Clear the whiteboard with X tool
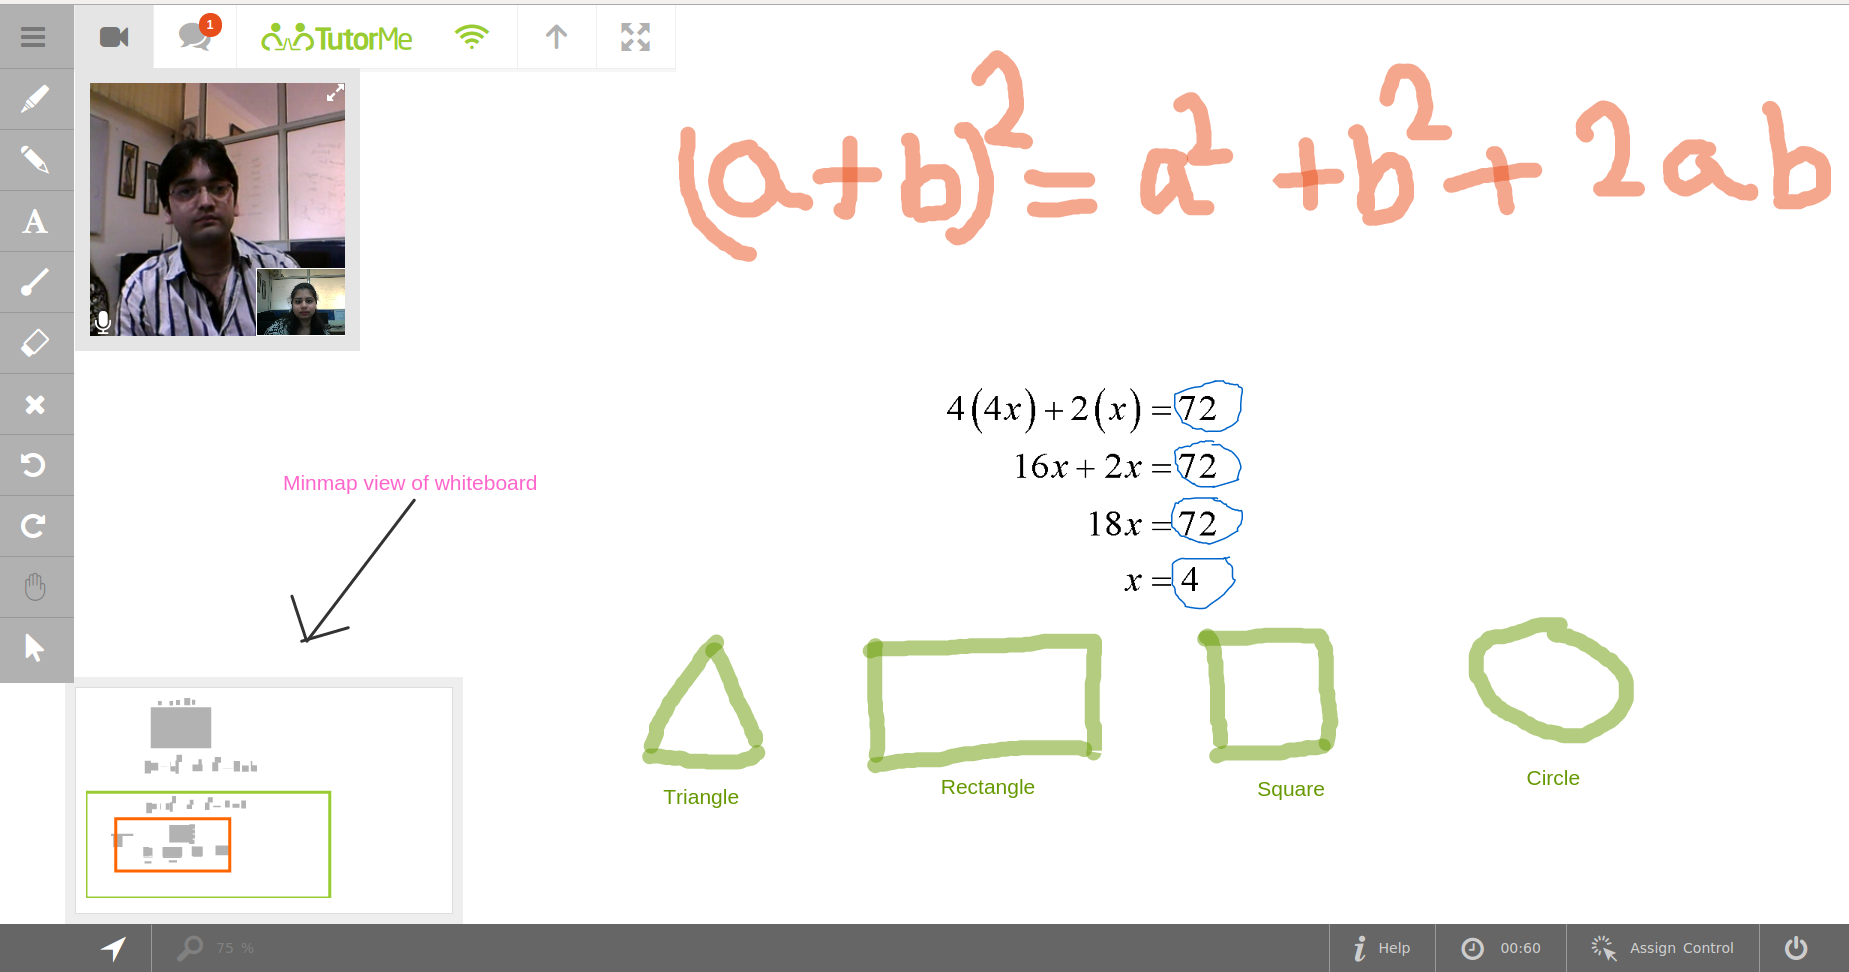The image size is (1849, 972). (34, 404)
